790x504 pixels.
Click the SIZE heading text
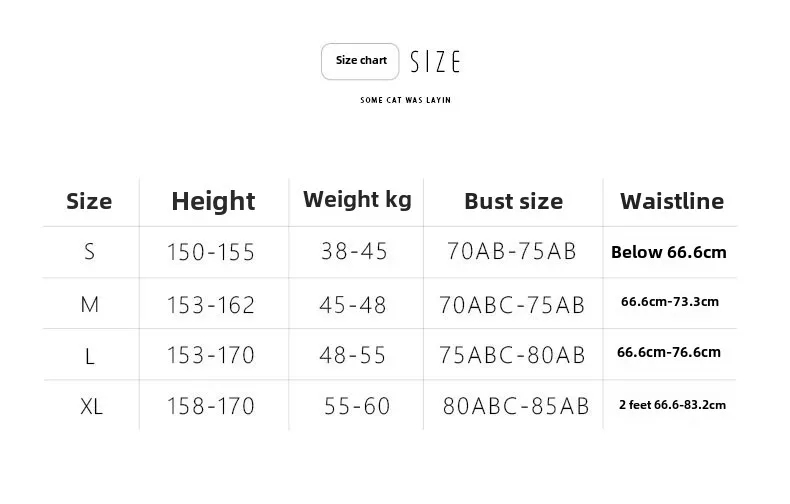[435, 62]
